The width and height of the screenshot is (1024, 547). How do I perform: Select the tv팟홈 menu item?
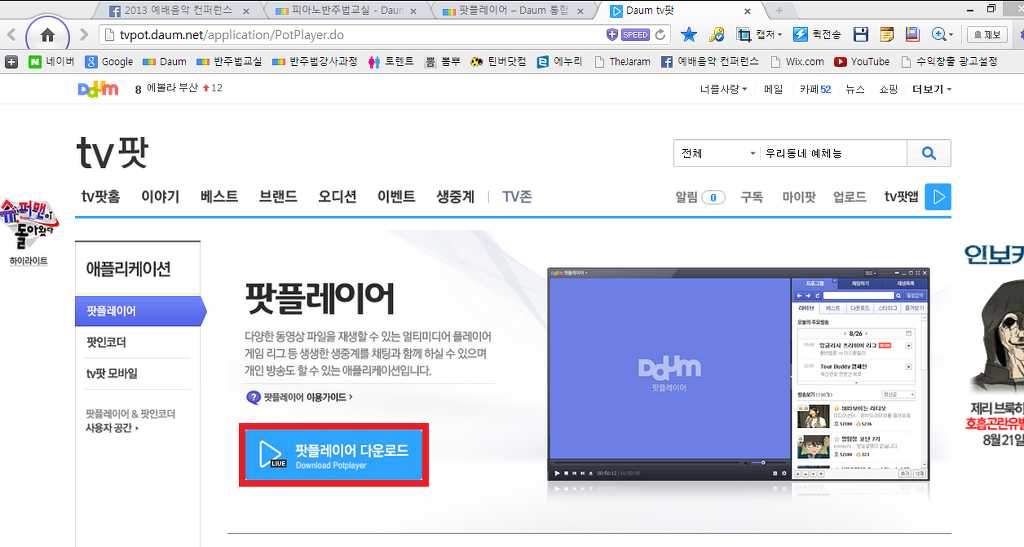click(101, 196)
